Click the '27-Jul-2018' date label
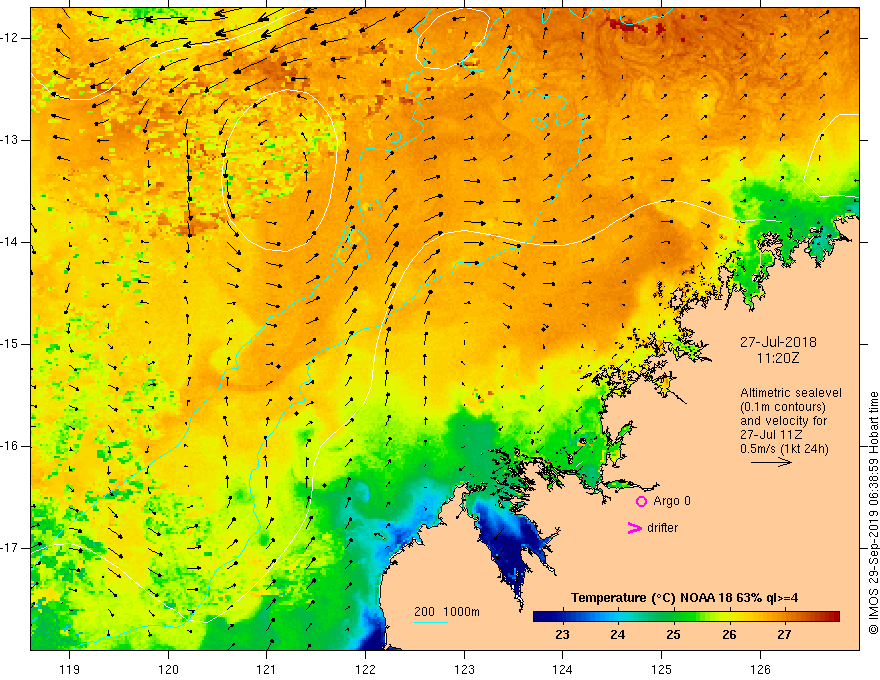Screen dimensions: 880x680 pyautogui.click(x=778, y=342)
